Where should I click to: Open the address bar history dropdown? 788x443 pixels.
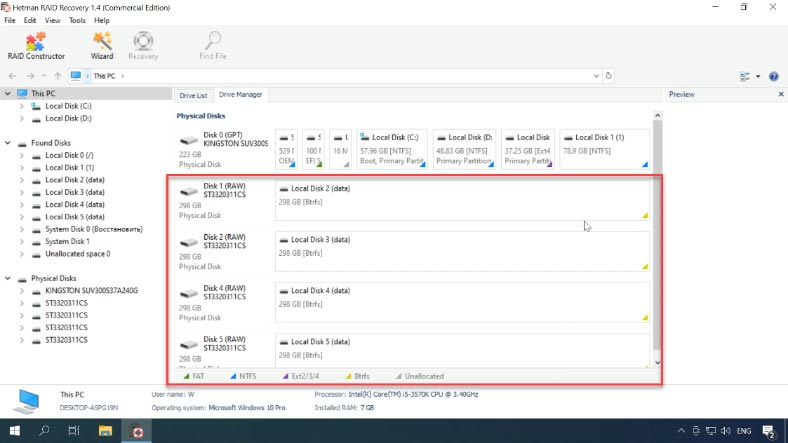click(596, 76)
